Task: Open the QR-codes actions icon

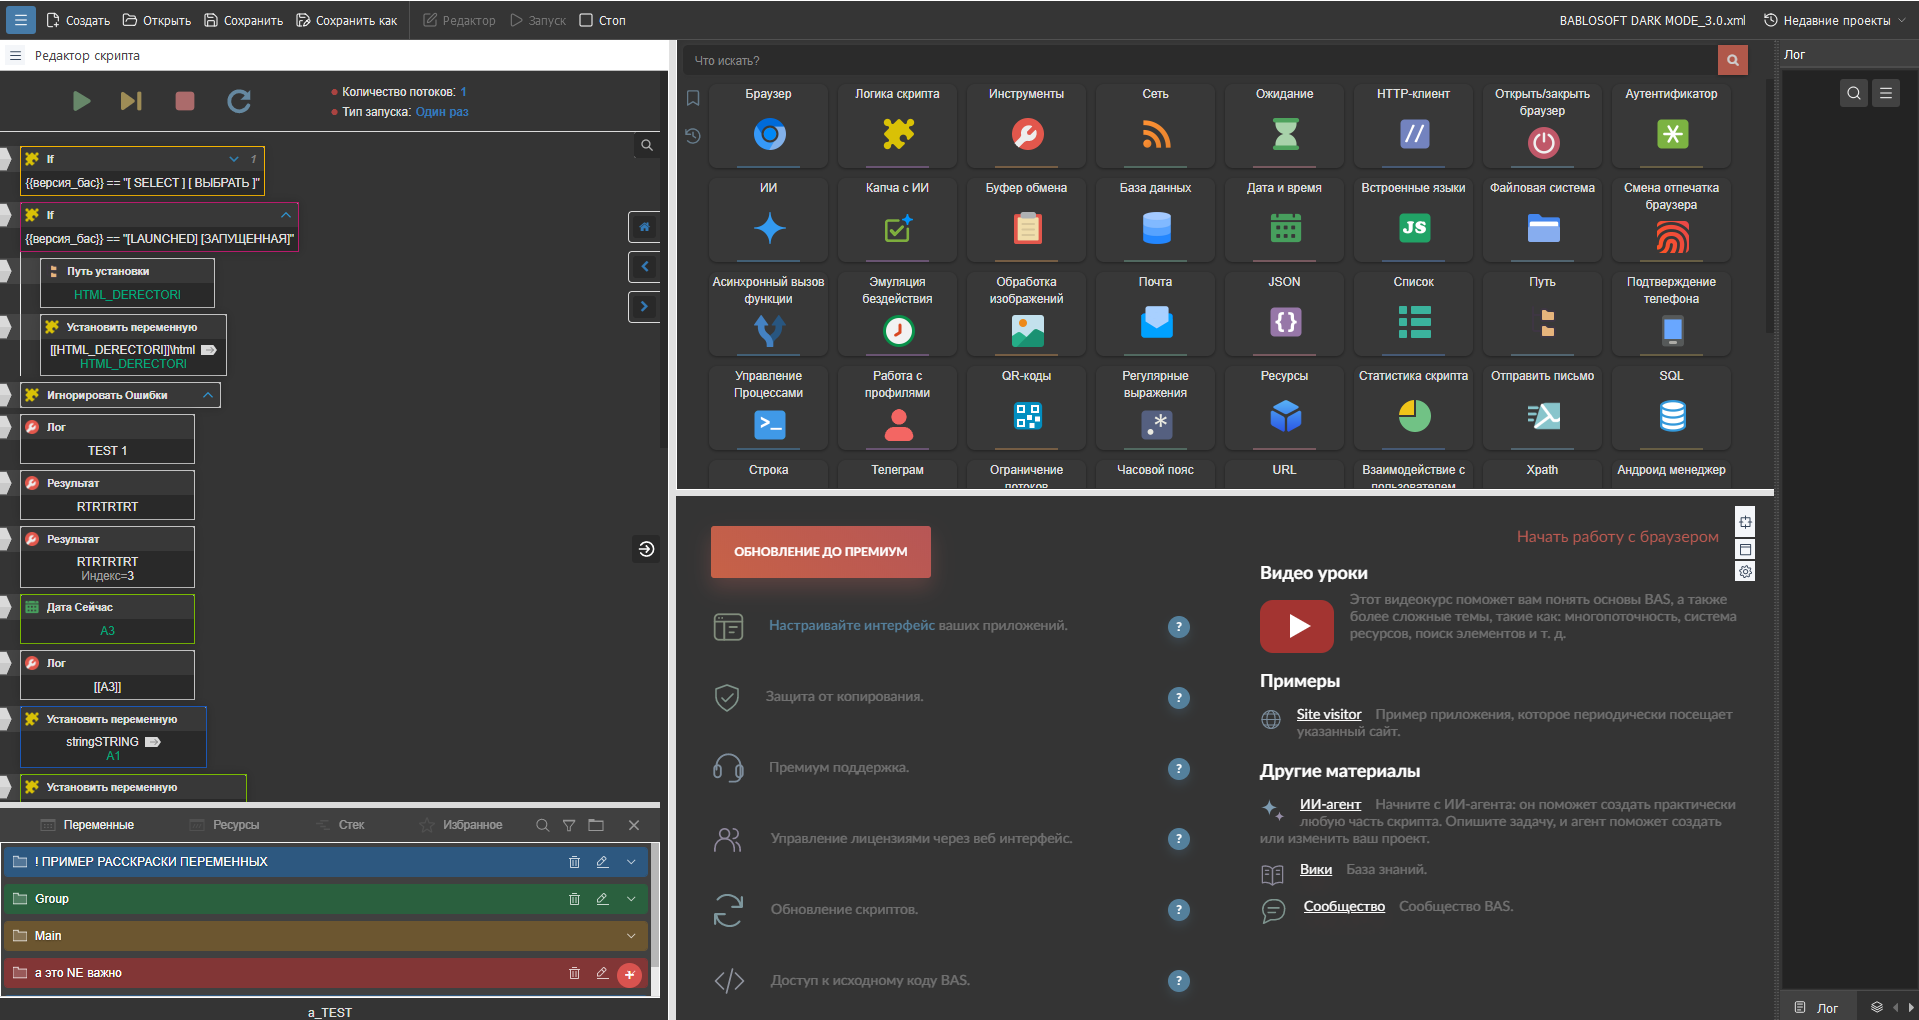Action: tap(1027, 416)
